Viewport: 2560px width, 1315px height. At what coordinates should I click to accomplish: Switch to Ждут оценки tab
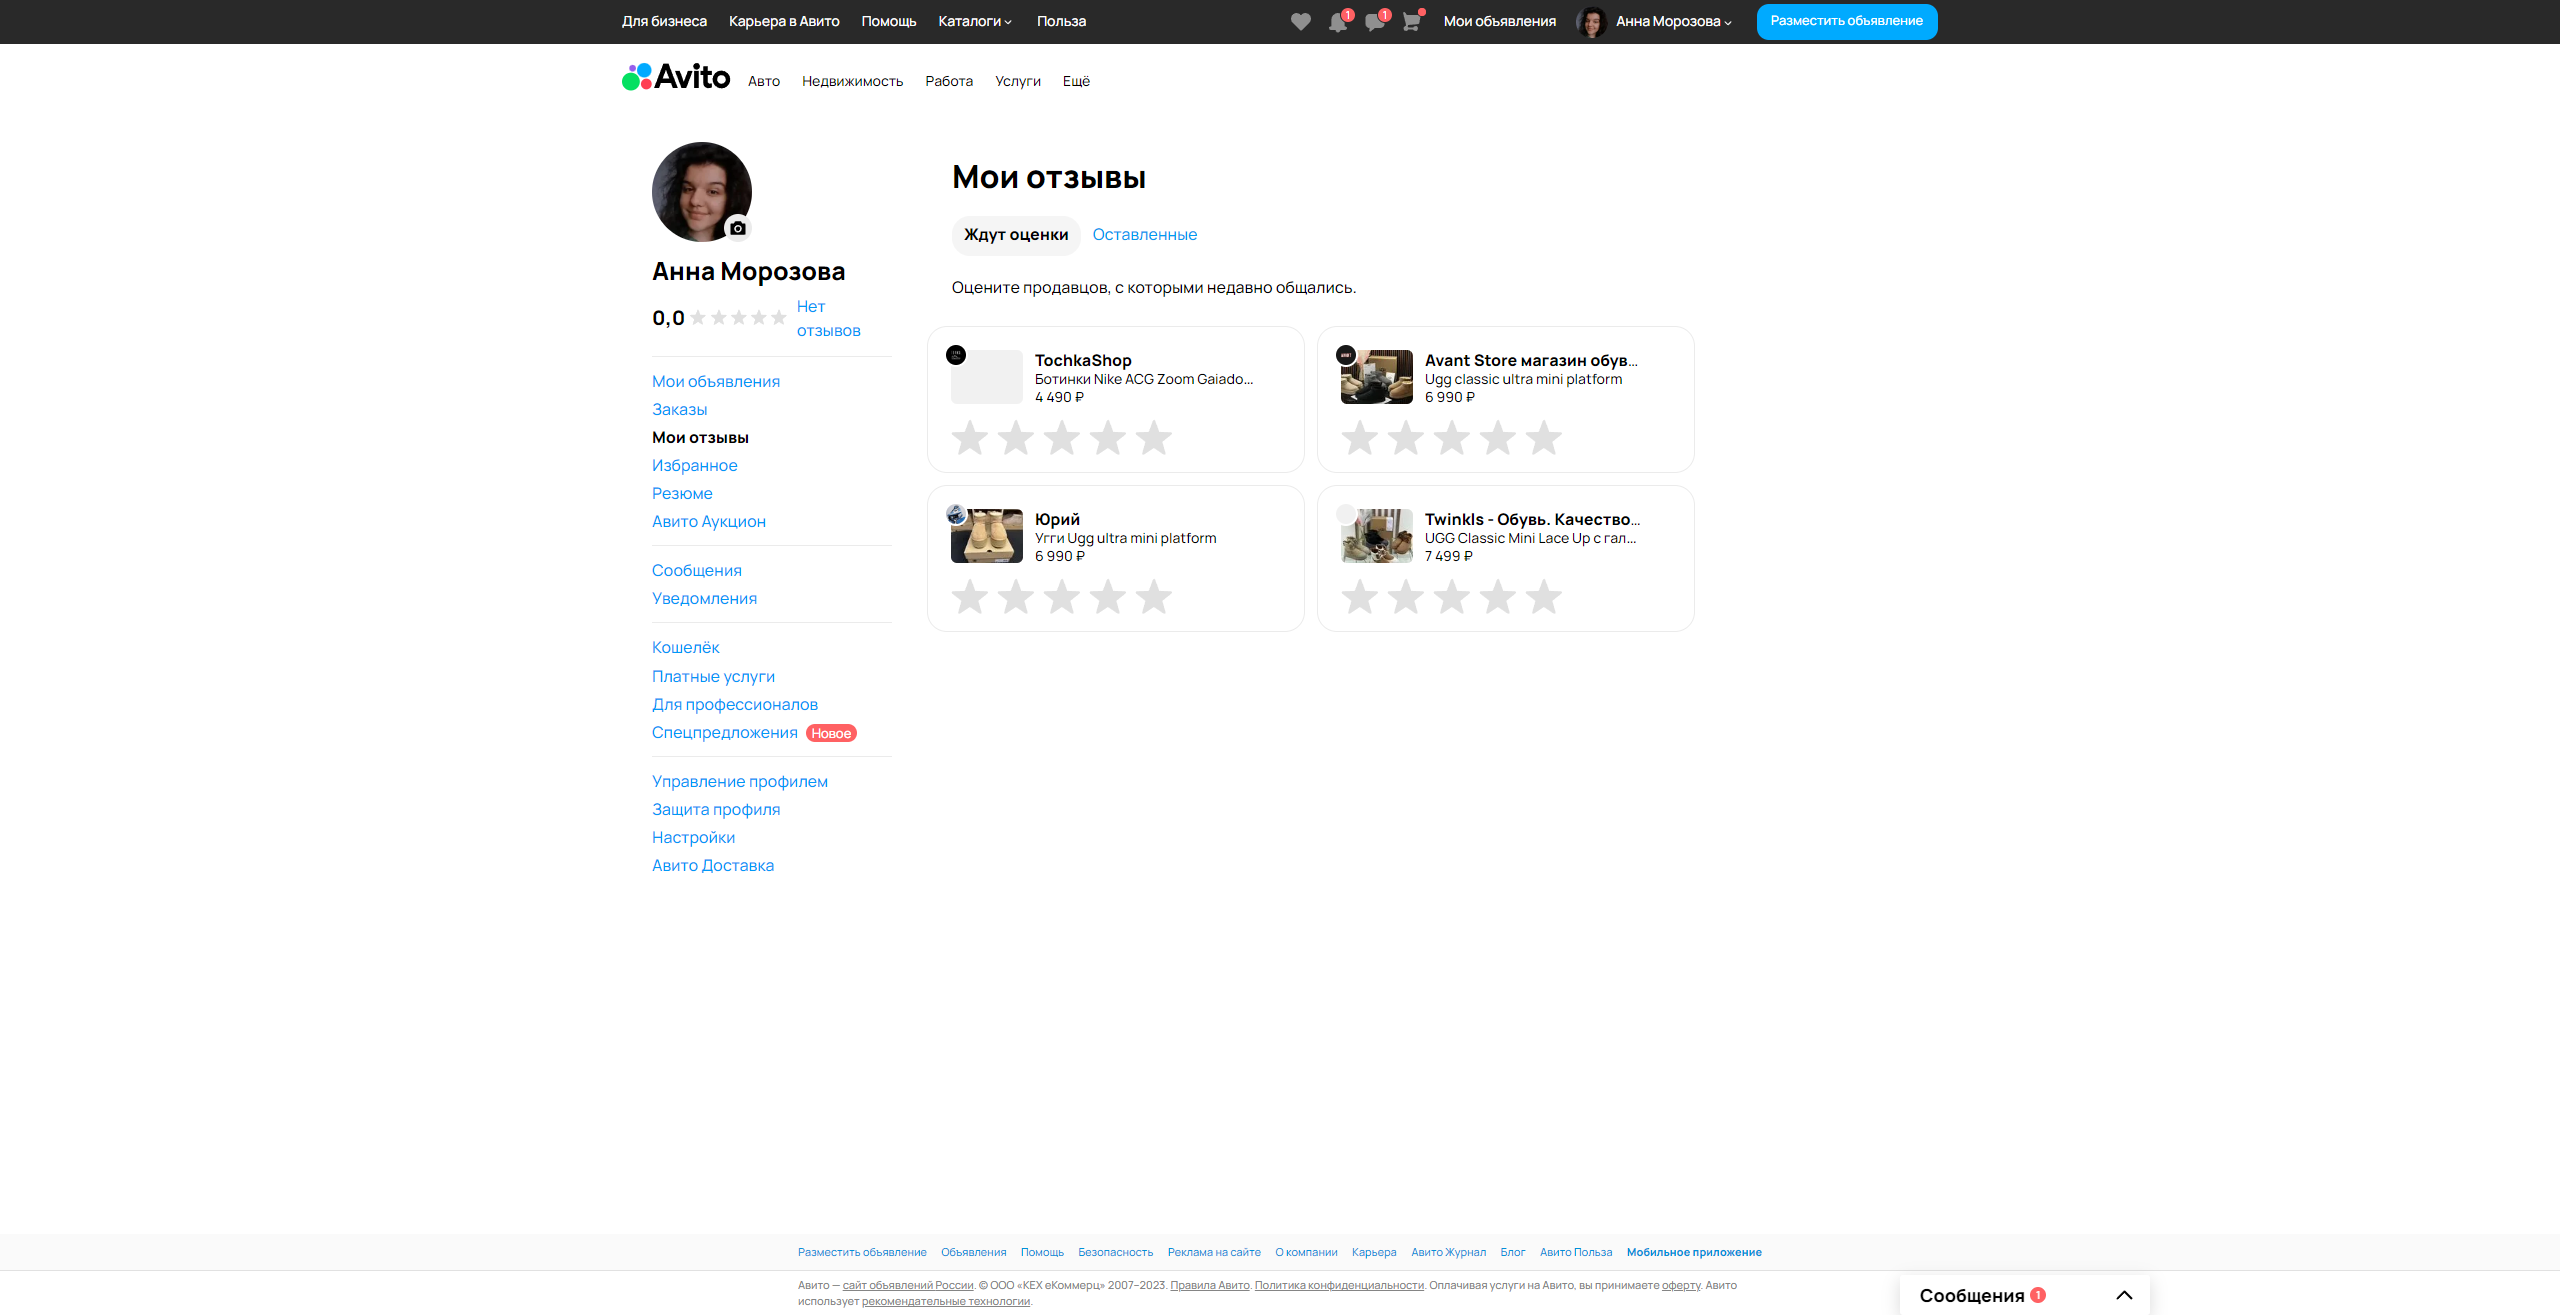[x=1016, y=235]
